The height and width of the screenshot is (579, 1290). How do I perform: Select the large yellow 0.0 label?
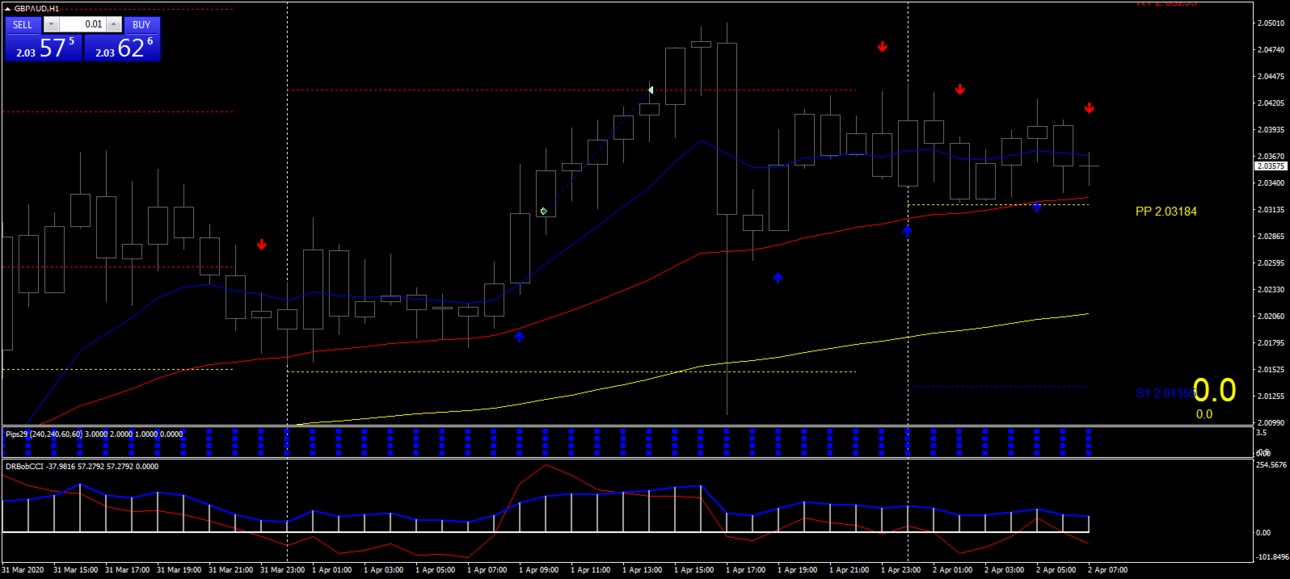[x=1215, y=390]
